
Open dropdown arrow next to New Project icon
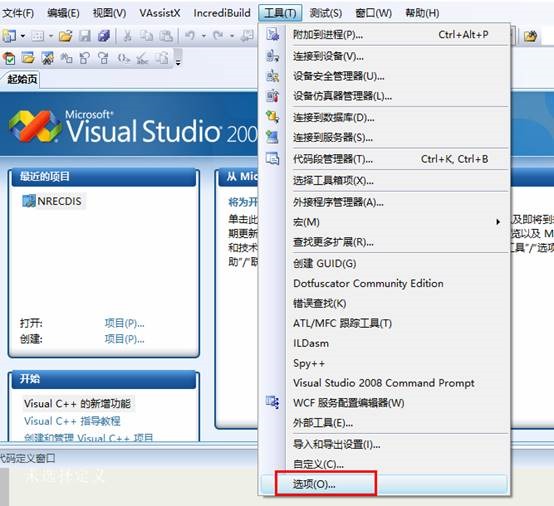pyautogui.click(x=23, y=36)
